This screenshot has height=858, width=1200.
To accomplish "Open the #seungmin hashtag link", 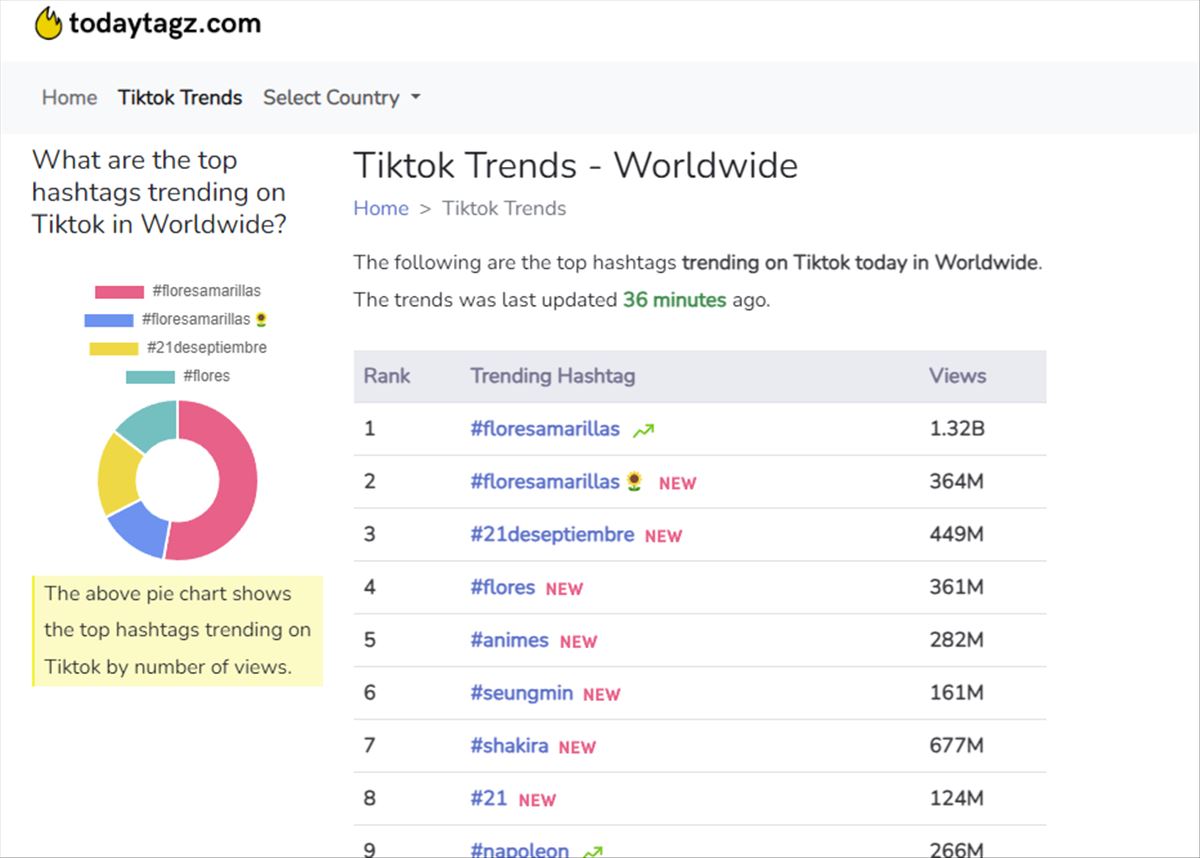I will 521,693.
